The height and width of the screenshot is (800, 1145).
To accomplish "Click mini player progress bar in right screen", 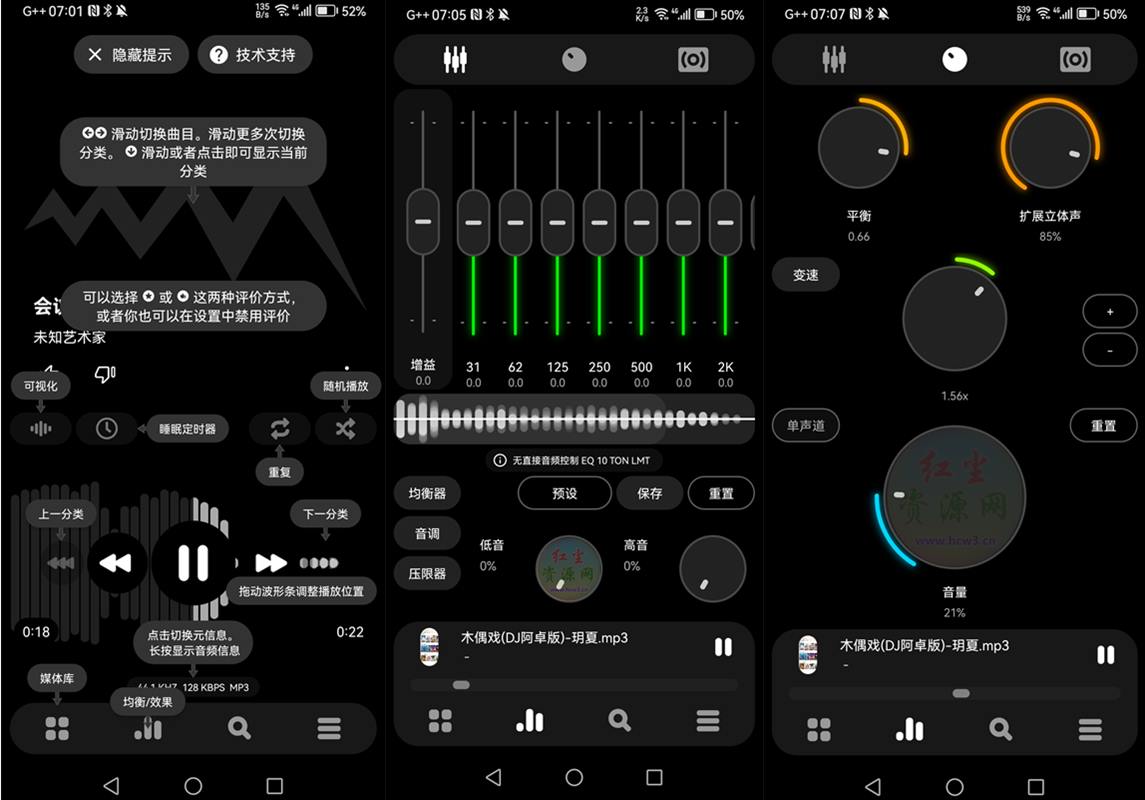I will (954, 693).
